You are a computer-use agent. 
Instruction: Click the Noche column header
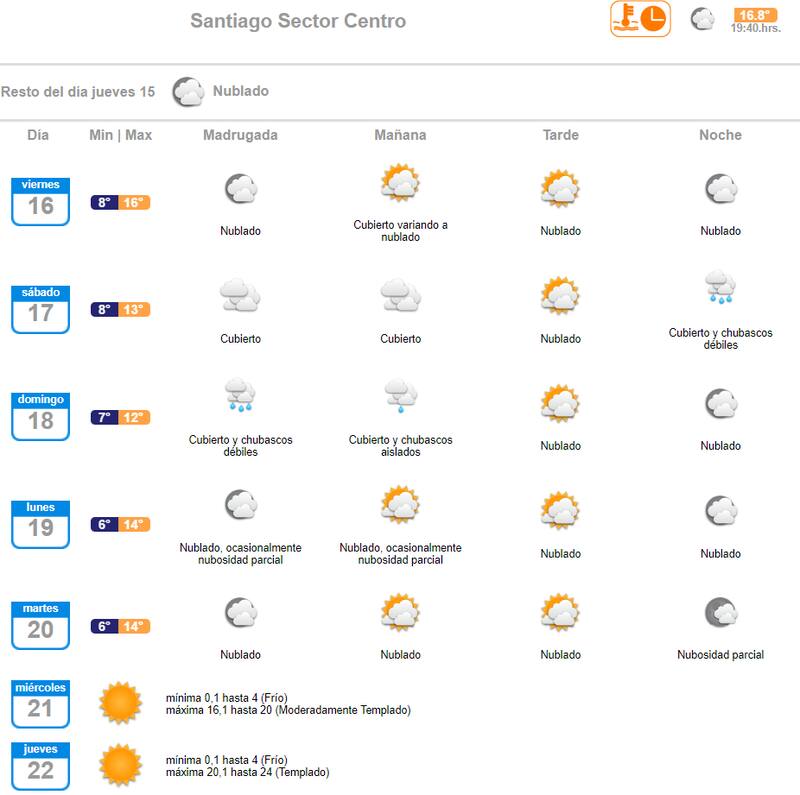point(720,135)
